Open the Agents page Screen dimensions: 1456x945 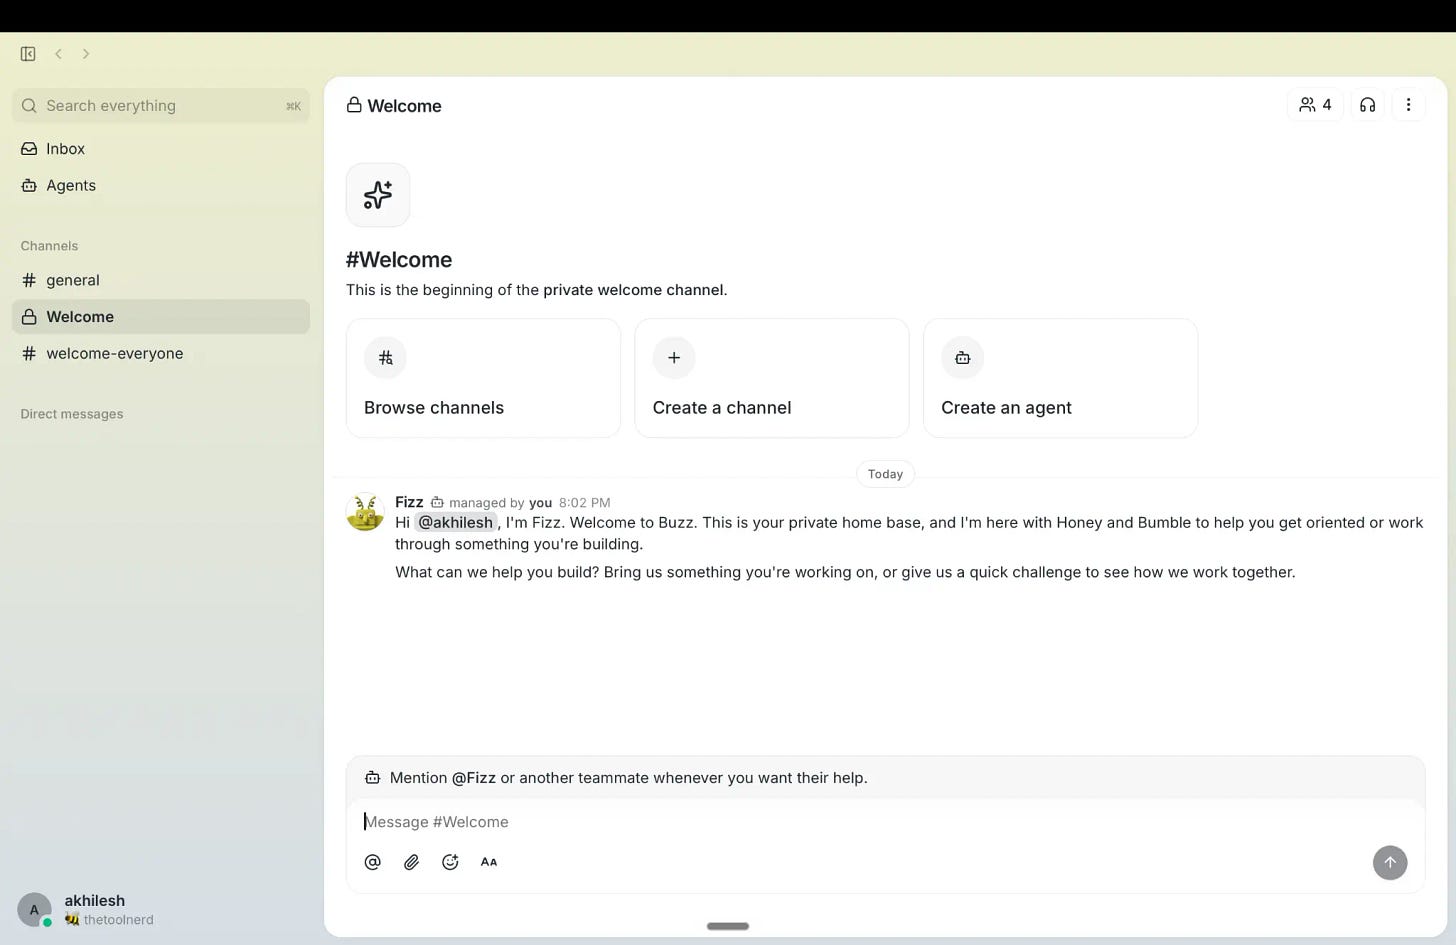[x=161, y=186]
